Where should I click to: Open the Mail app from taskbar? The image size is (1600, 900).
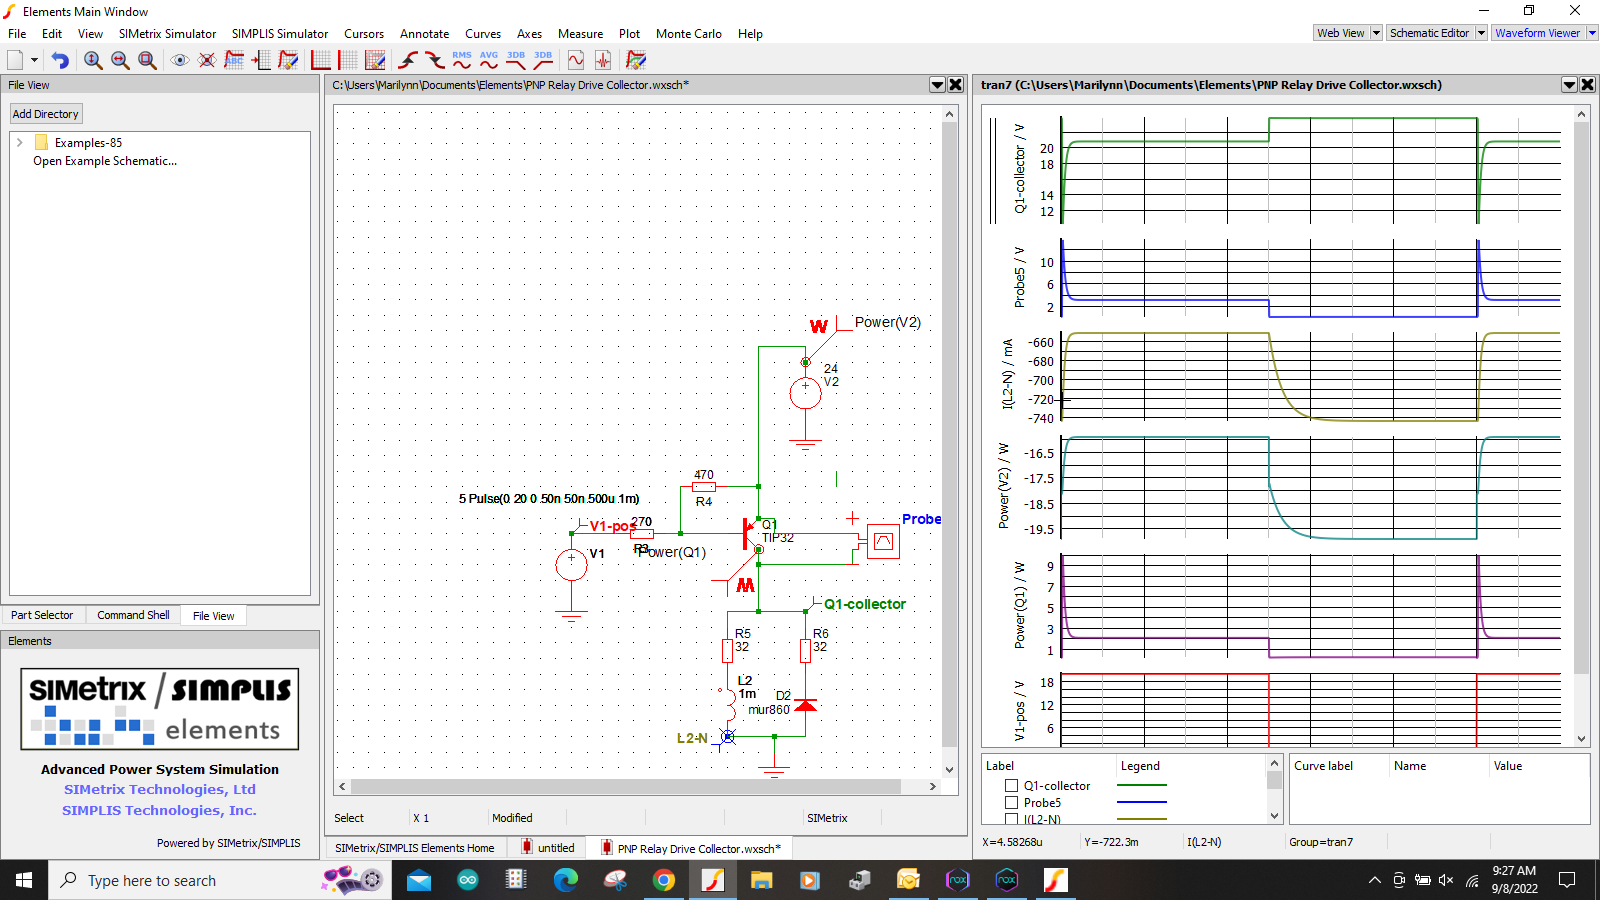pos(419,880)
